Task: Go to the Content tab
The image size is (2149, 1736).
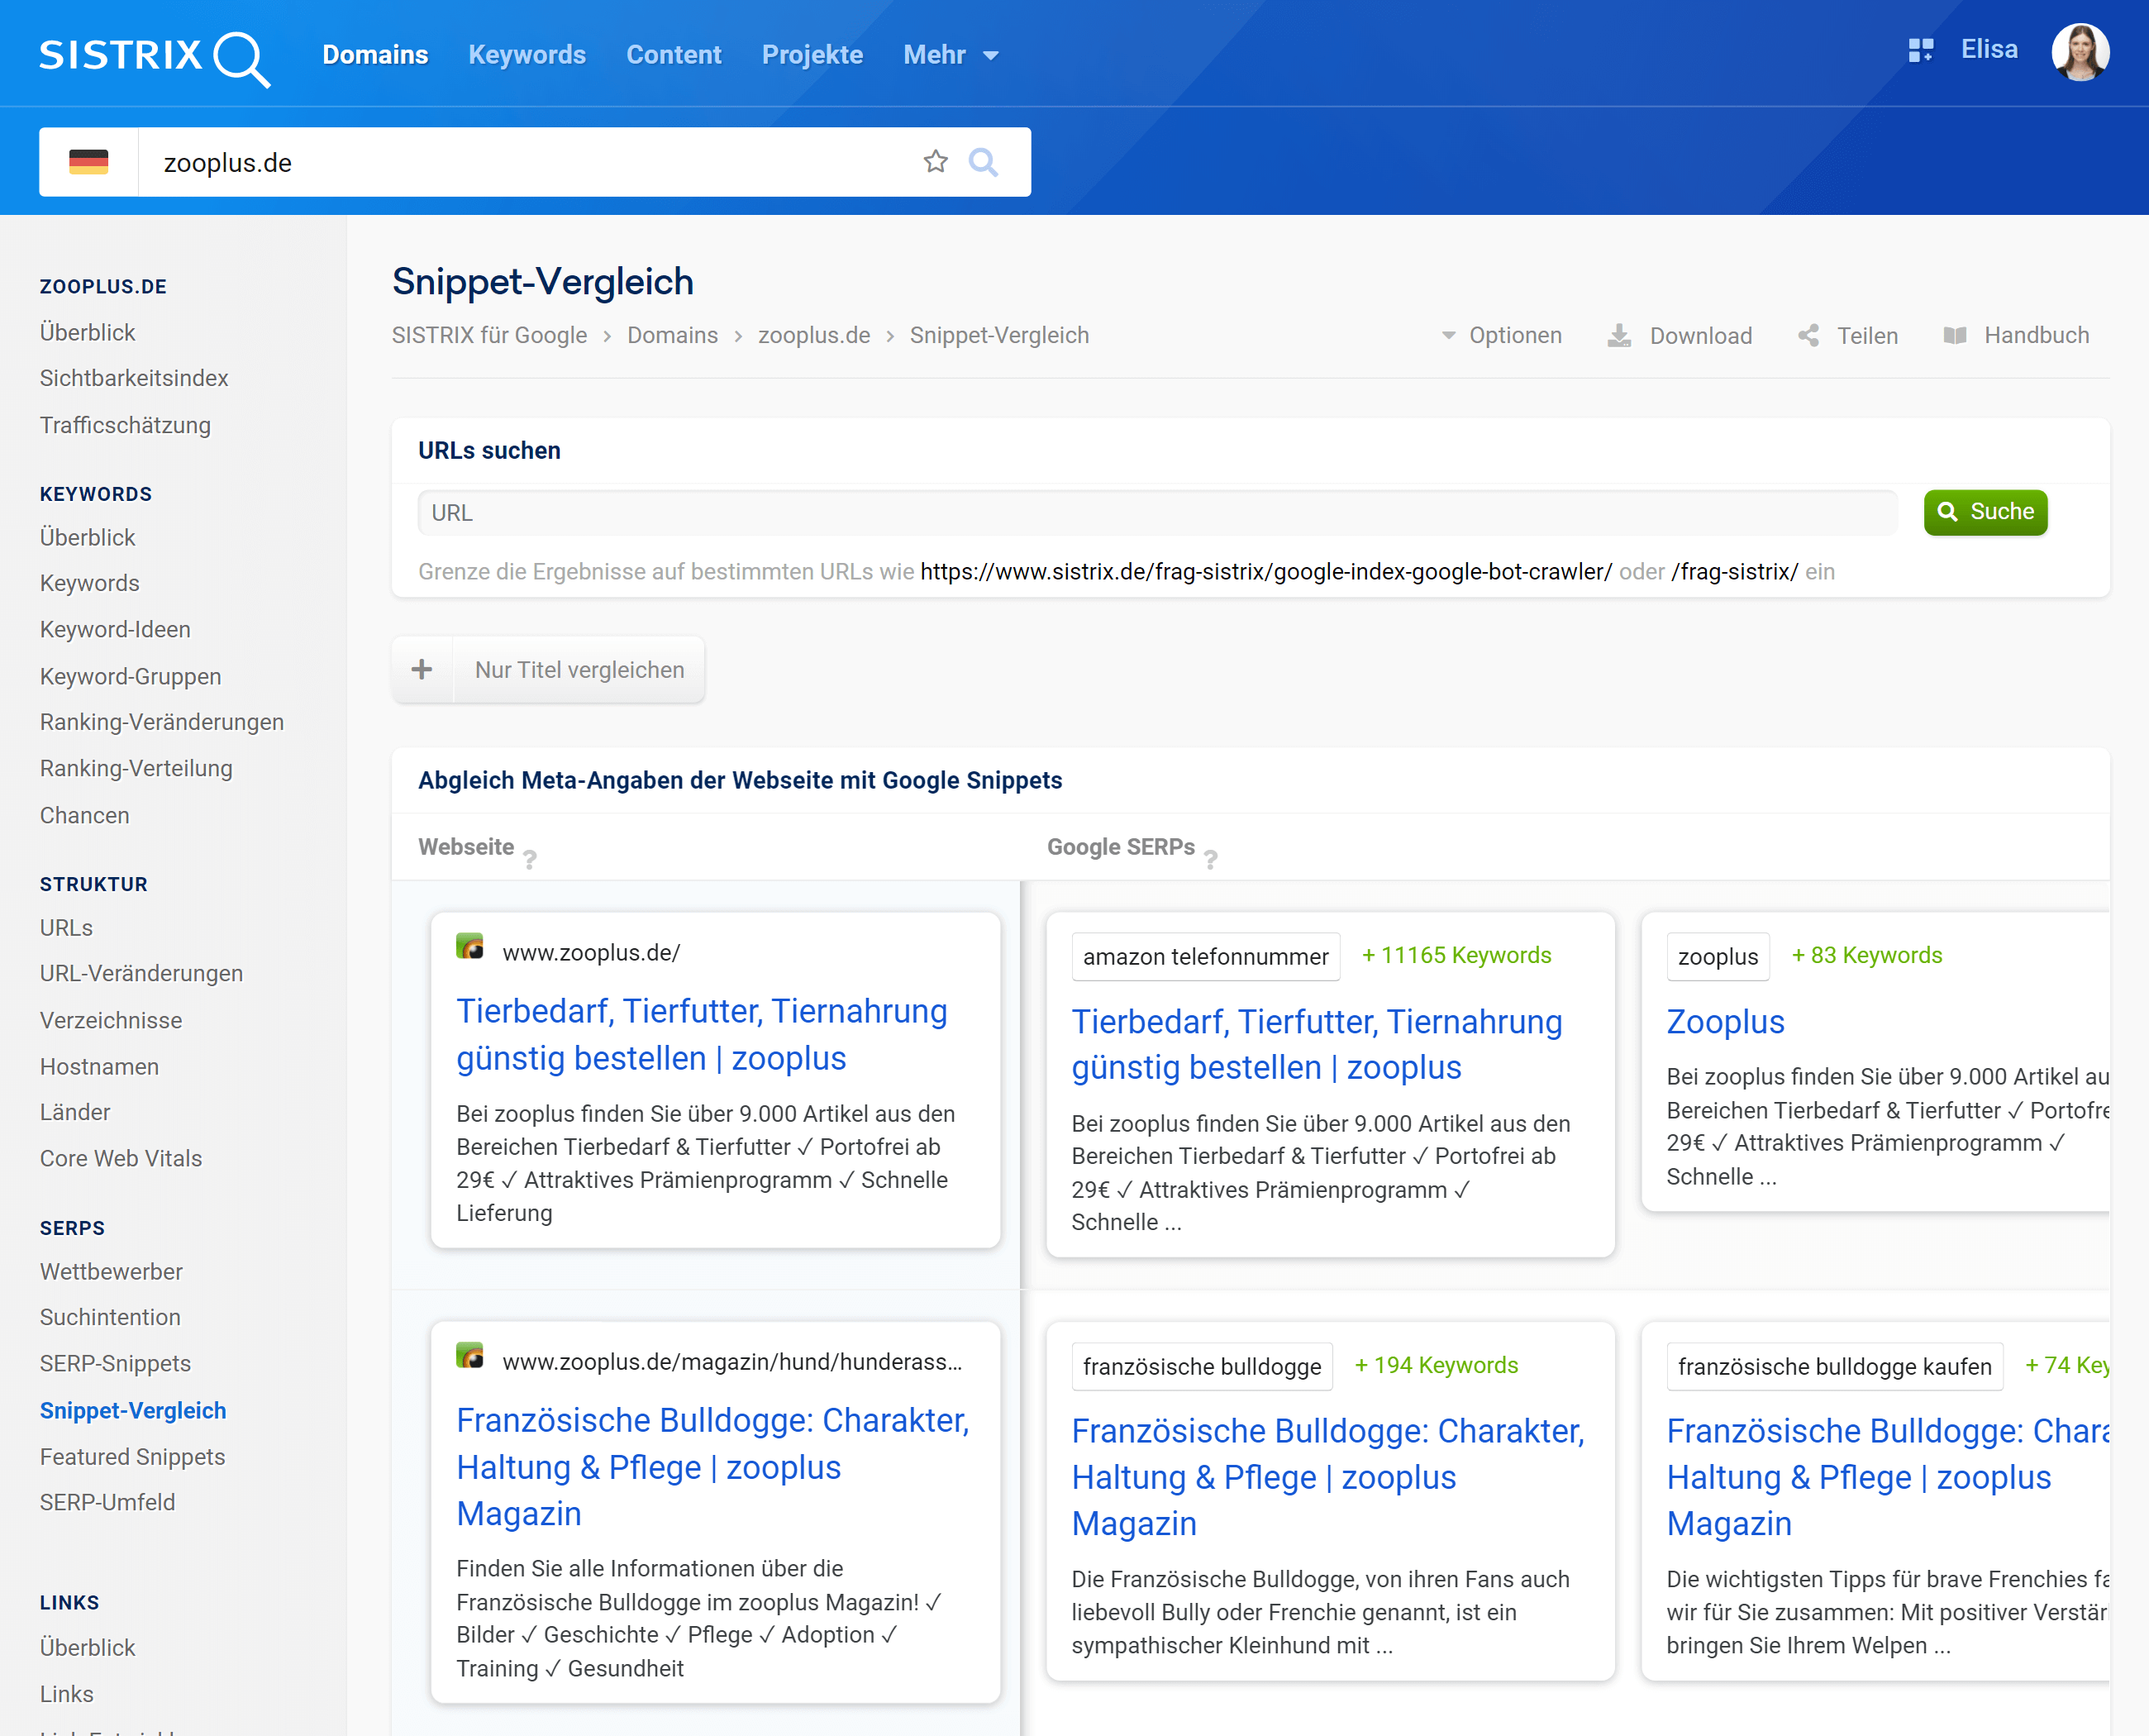Action: (673, 55)
